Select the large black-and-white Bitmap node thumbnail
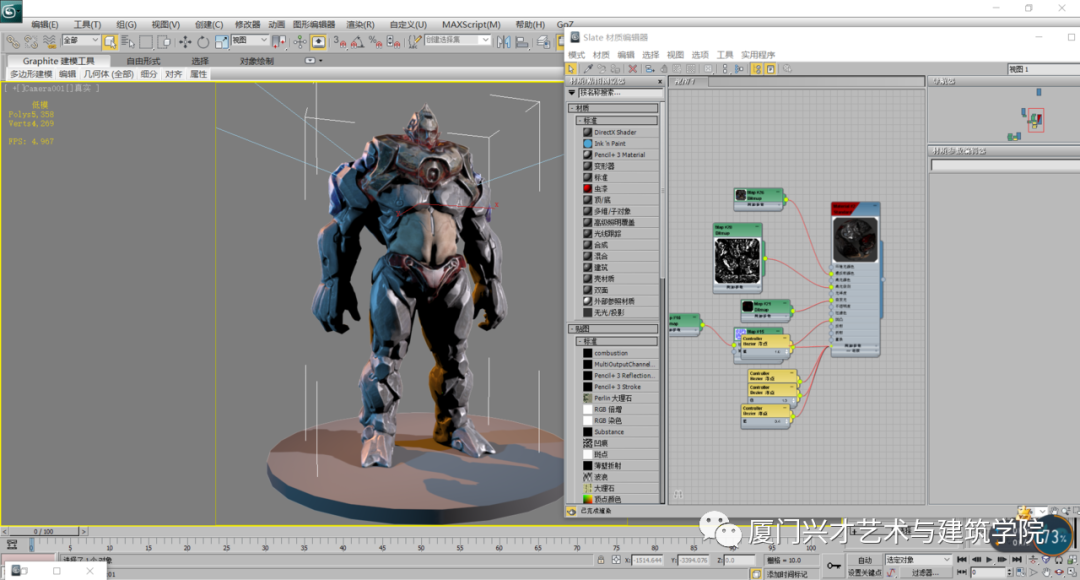Image resolution: width=1080 pixels, height=580 pixels. (x=737, y=261)
